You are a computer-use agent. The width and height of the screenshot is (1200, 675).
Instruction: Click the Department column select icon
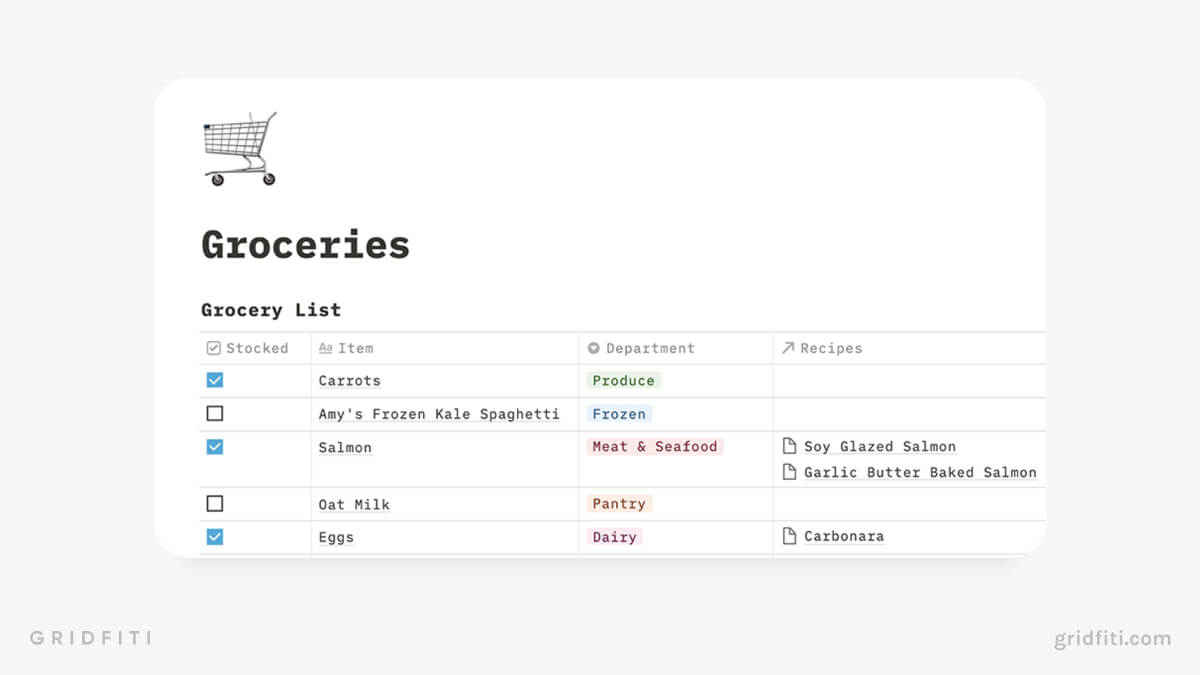pyautogui.click(x=594, y=348)
